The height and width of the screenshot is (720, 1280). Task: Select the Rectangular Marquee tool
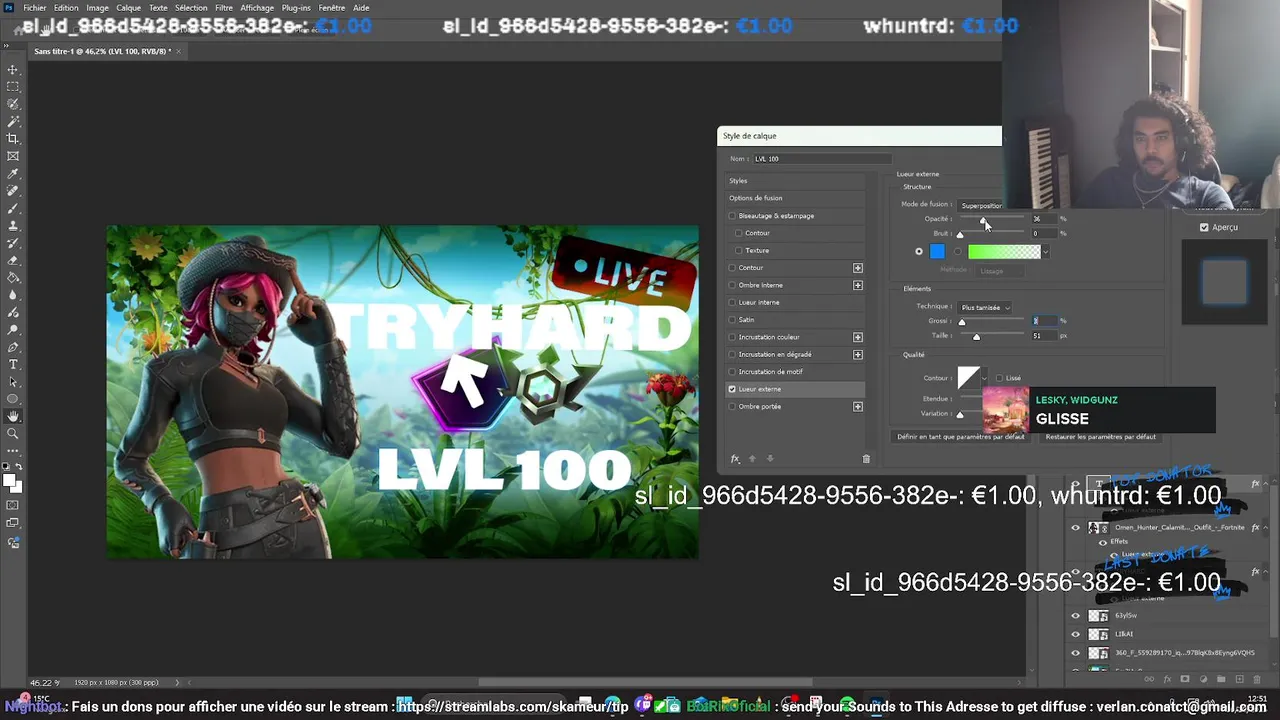(13, 87)
